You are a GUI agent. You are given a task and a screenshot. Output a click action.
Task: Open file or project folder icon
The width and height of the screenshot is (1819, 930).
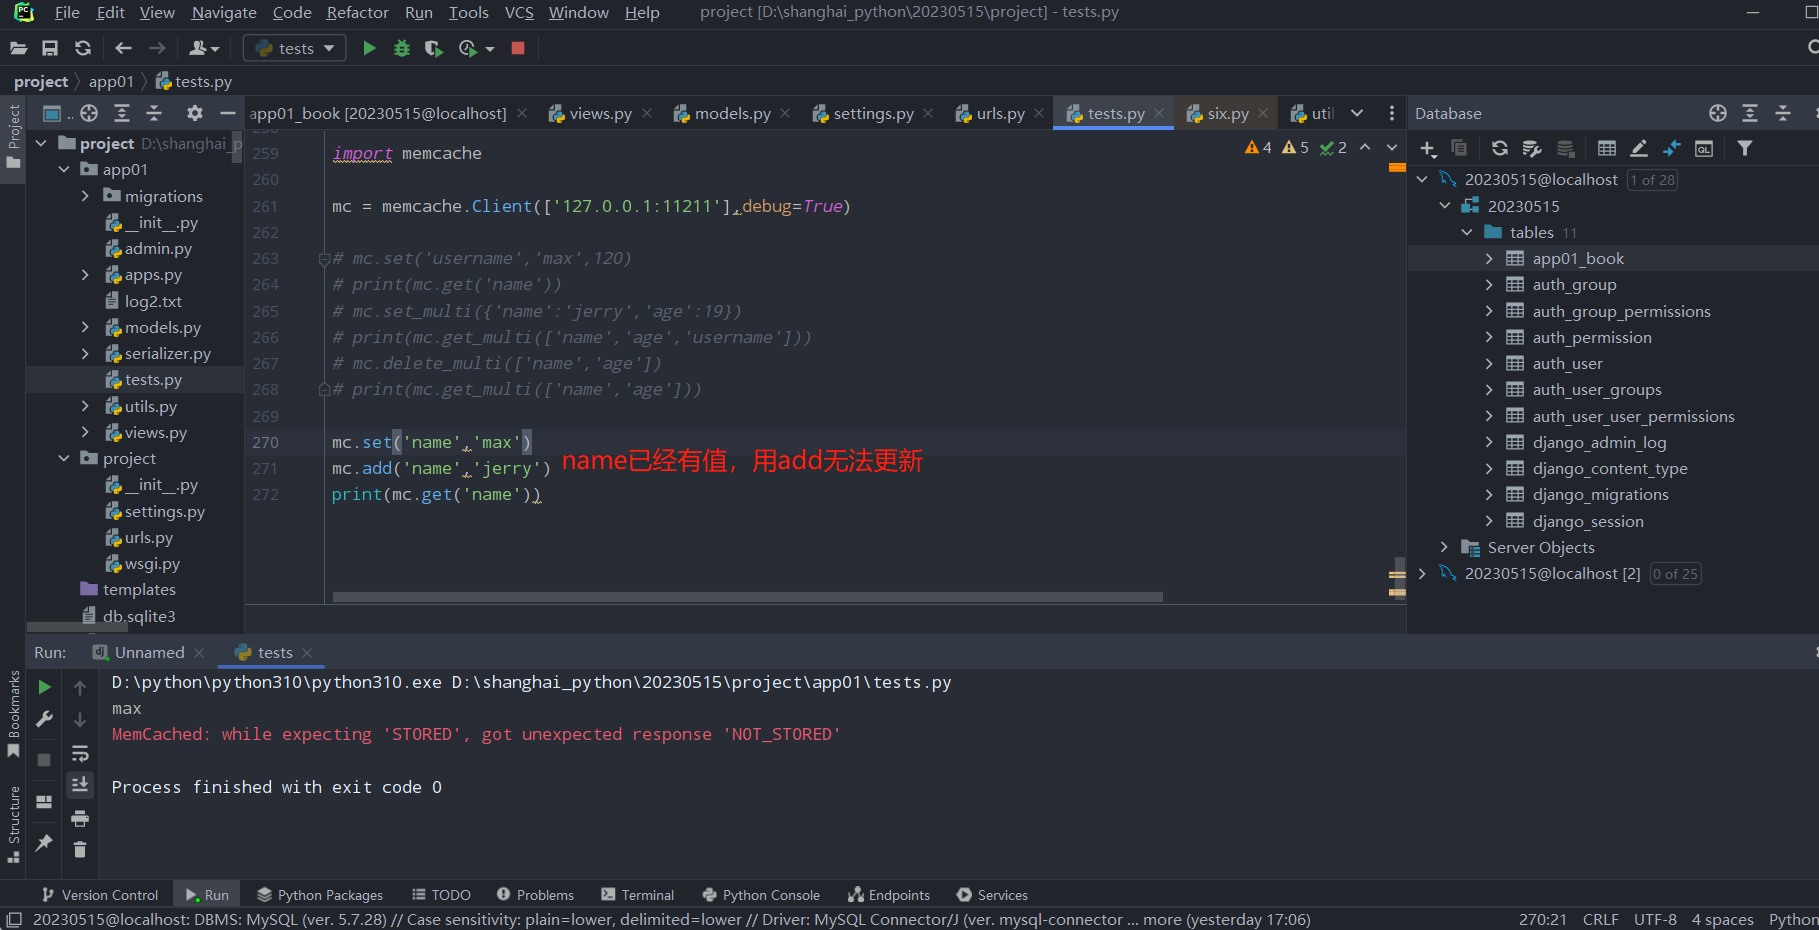click(x=18, y=48)
